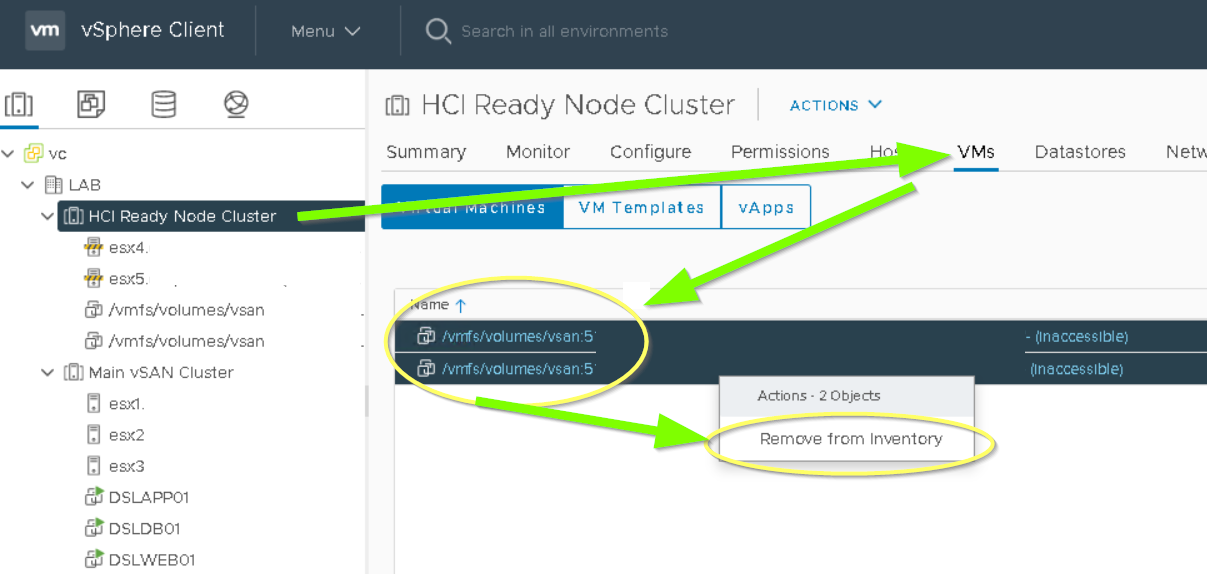The width and height of the screenshot is (1207, 574).
Task: Select second /vmfs/volumes/vsan tree entry icon
Action: [x=94, y=341]
